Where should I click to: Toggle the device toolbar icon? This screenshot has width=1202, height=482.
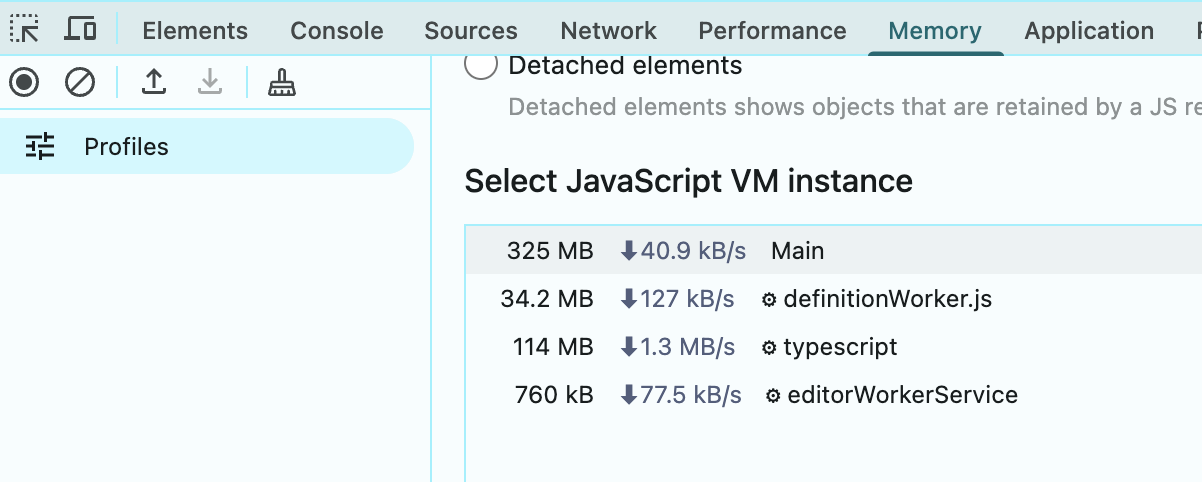click(x=80, y=30)
